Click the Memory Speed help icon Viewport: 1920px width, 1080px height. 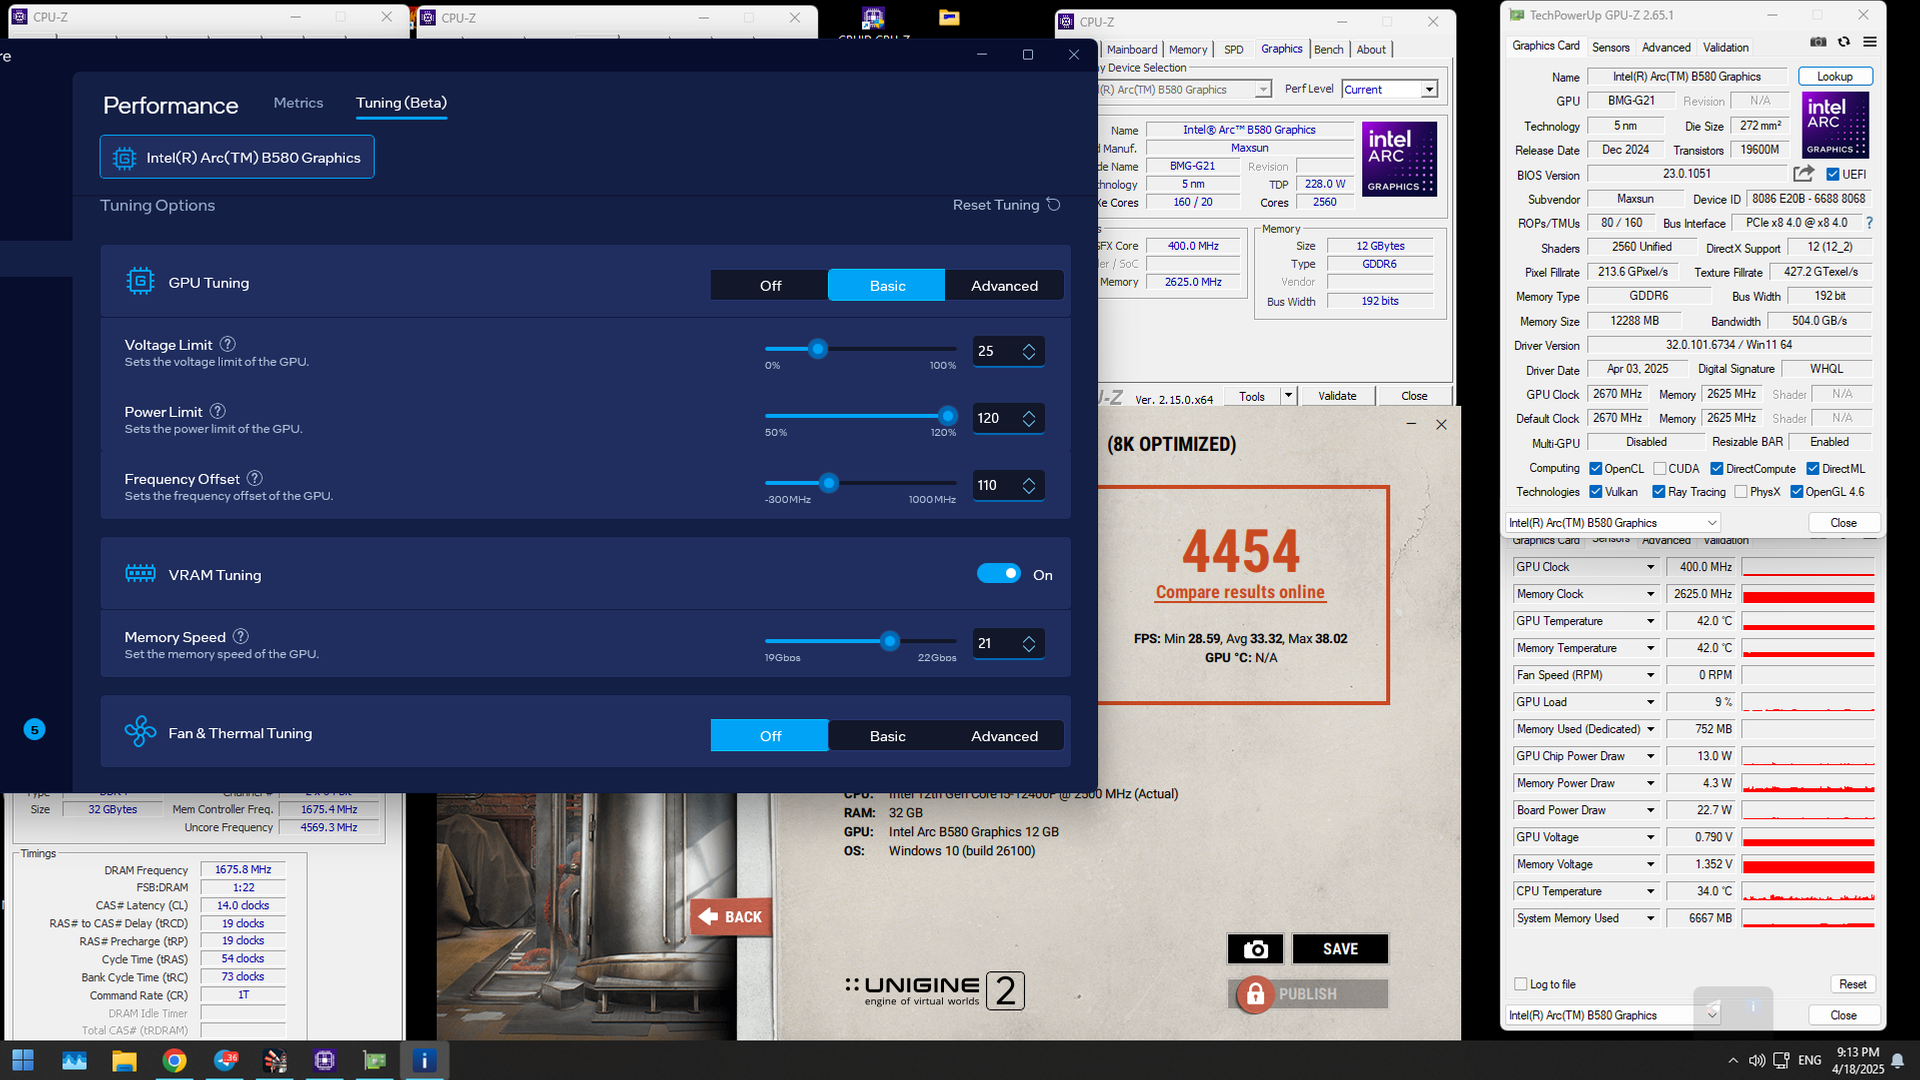pos(241,636)
